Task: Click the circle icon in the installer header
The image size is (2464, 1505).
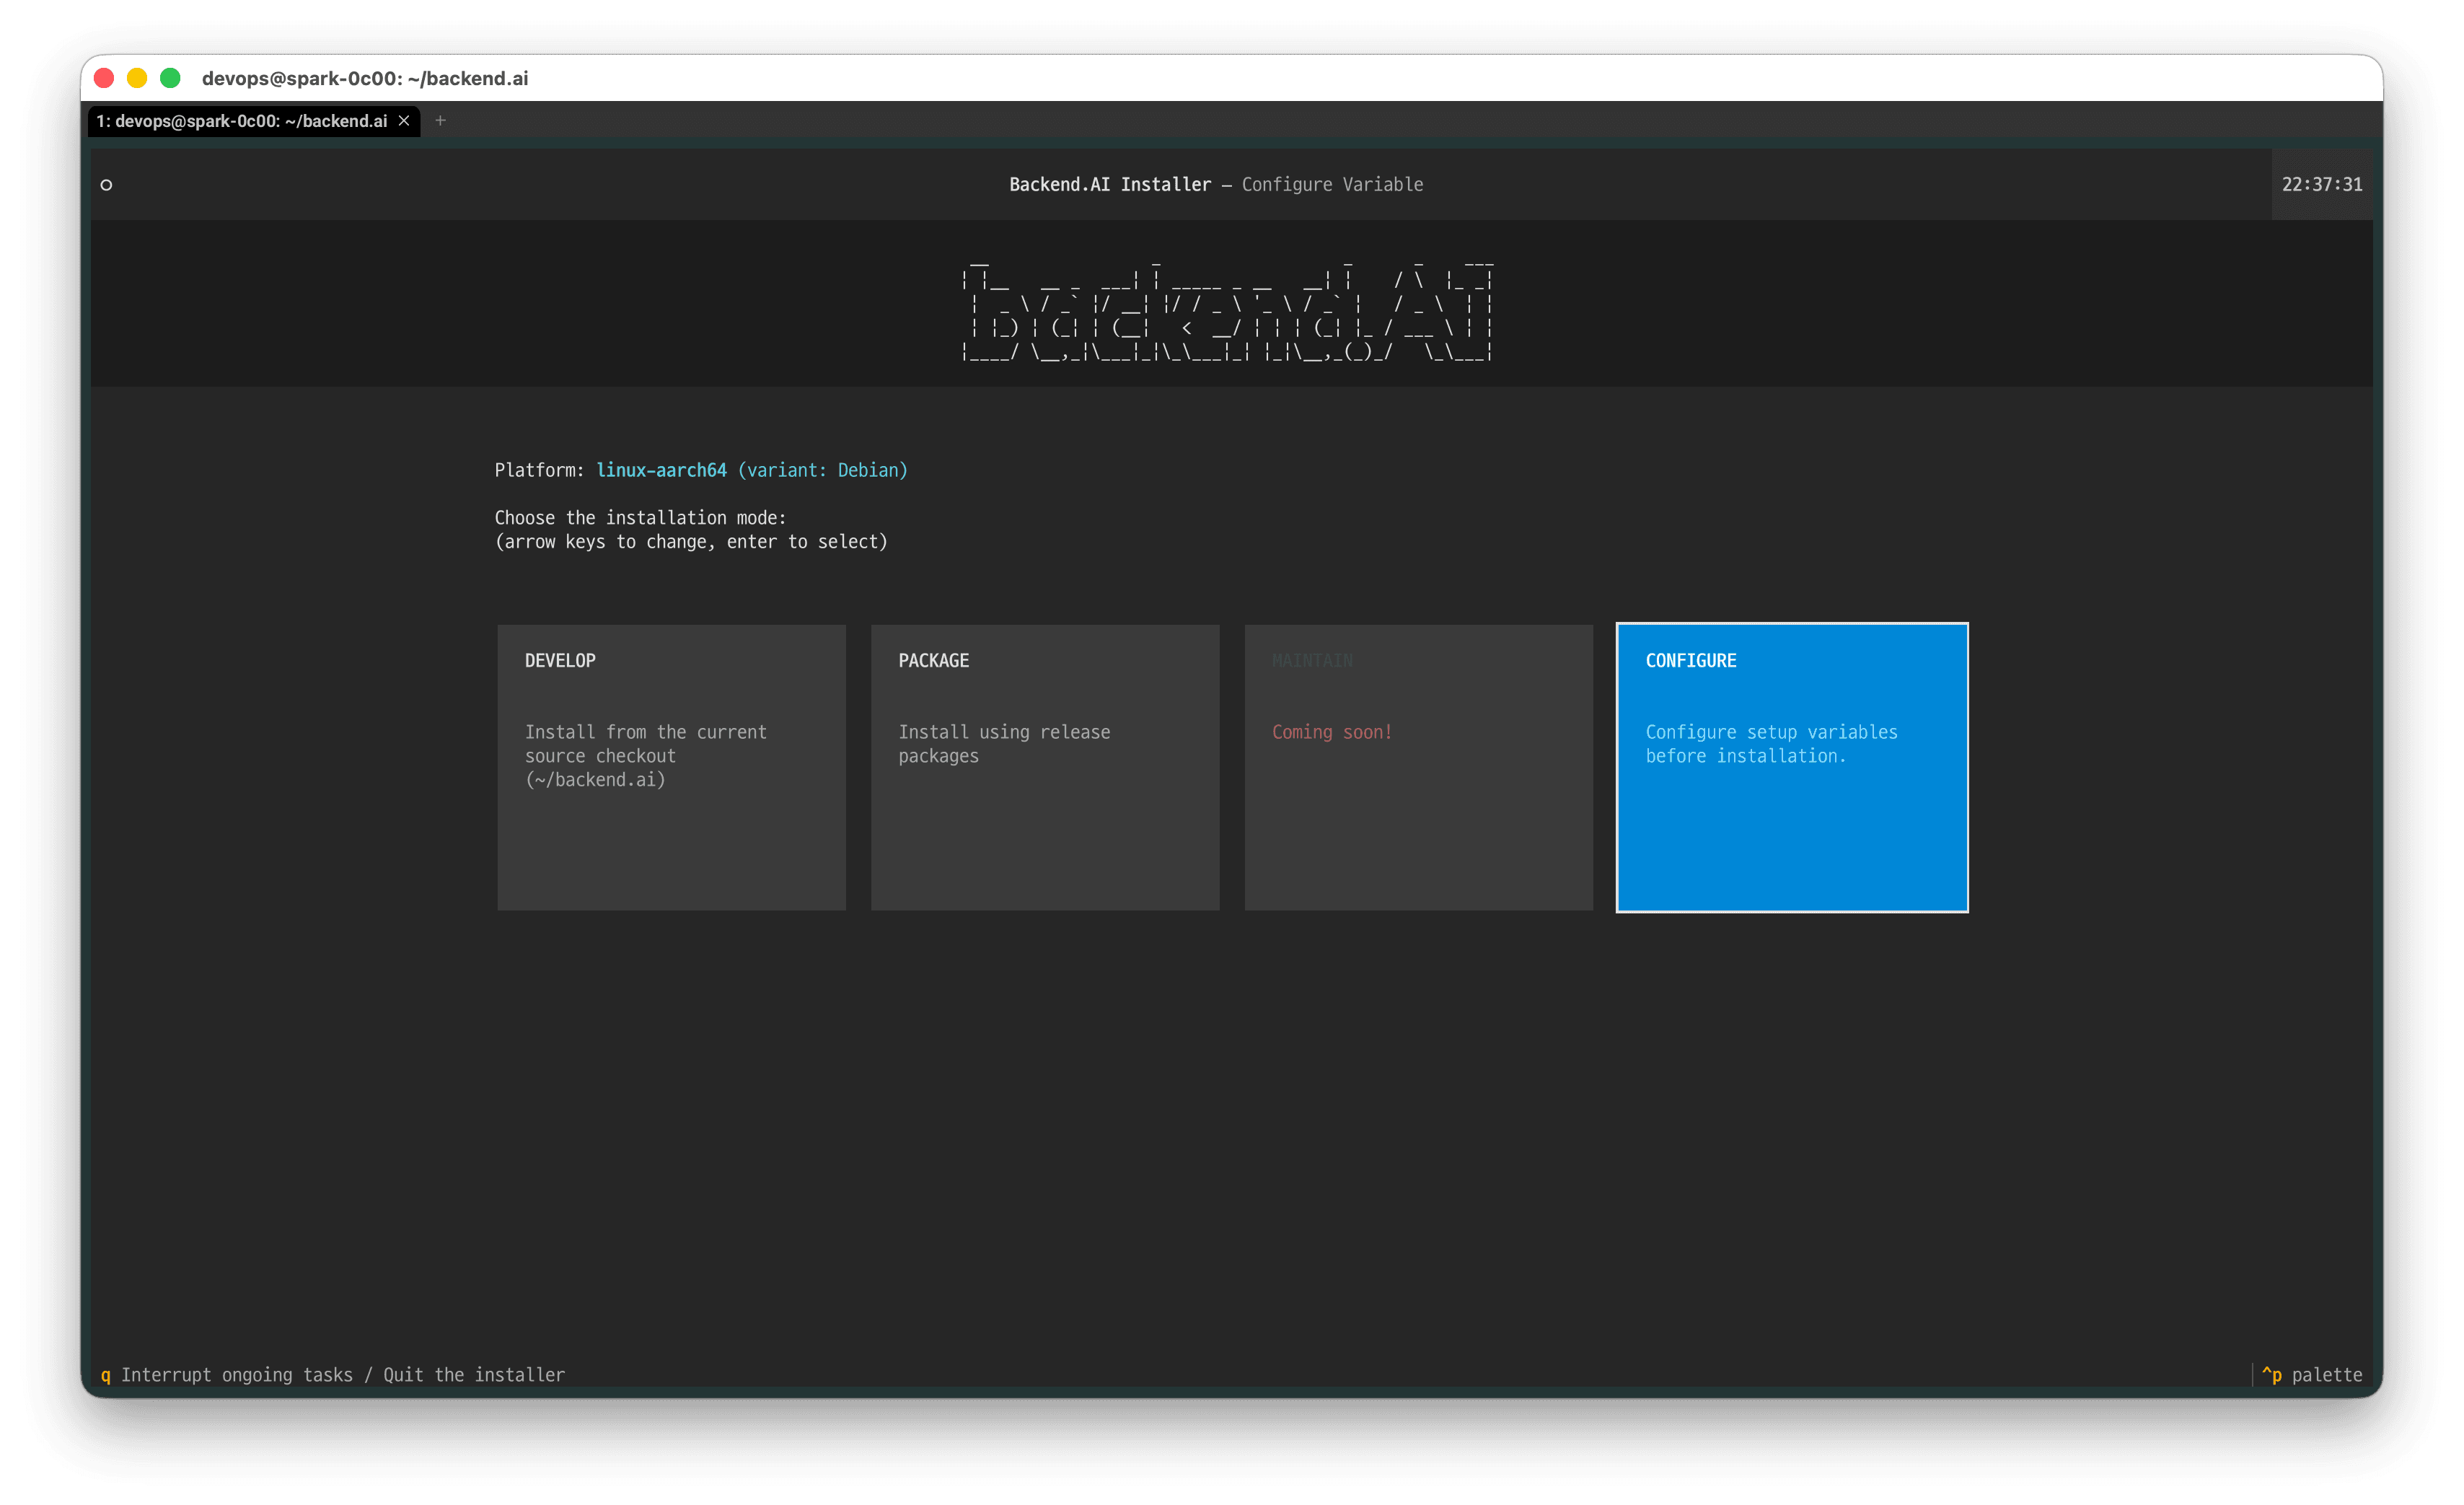Action: click(x=106, y=185)
